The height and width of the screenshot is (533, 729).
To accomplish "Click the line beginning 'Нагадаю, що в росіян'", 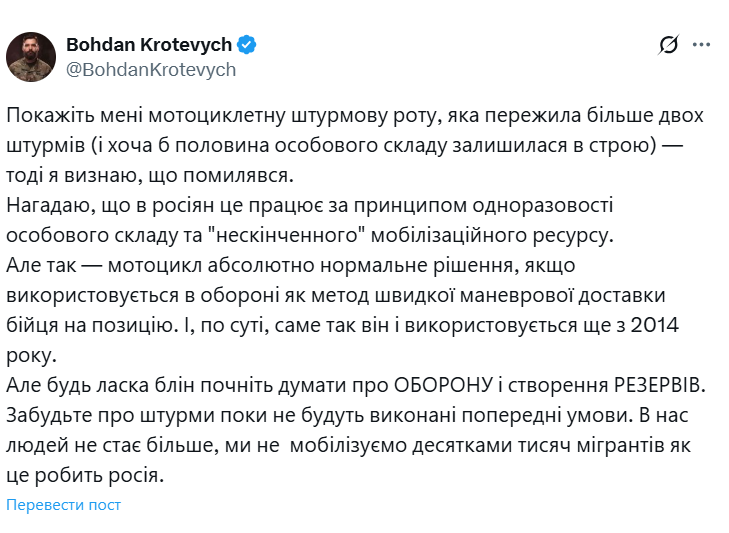I will (x=310, y=205).
